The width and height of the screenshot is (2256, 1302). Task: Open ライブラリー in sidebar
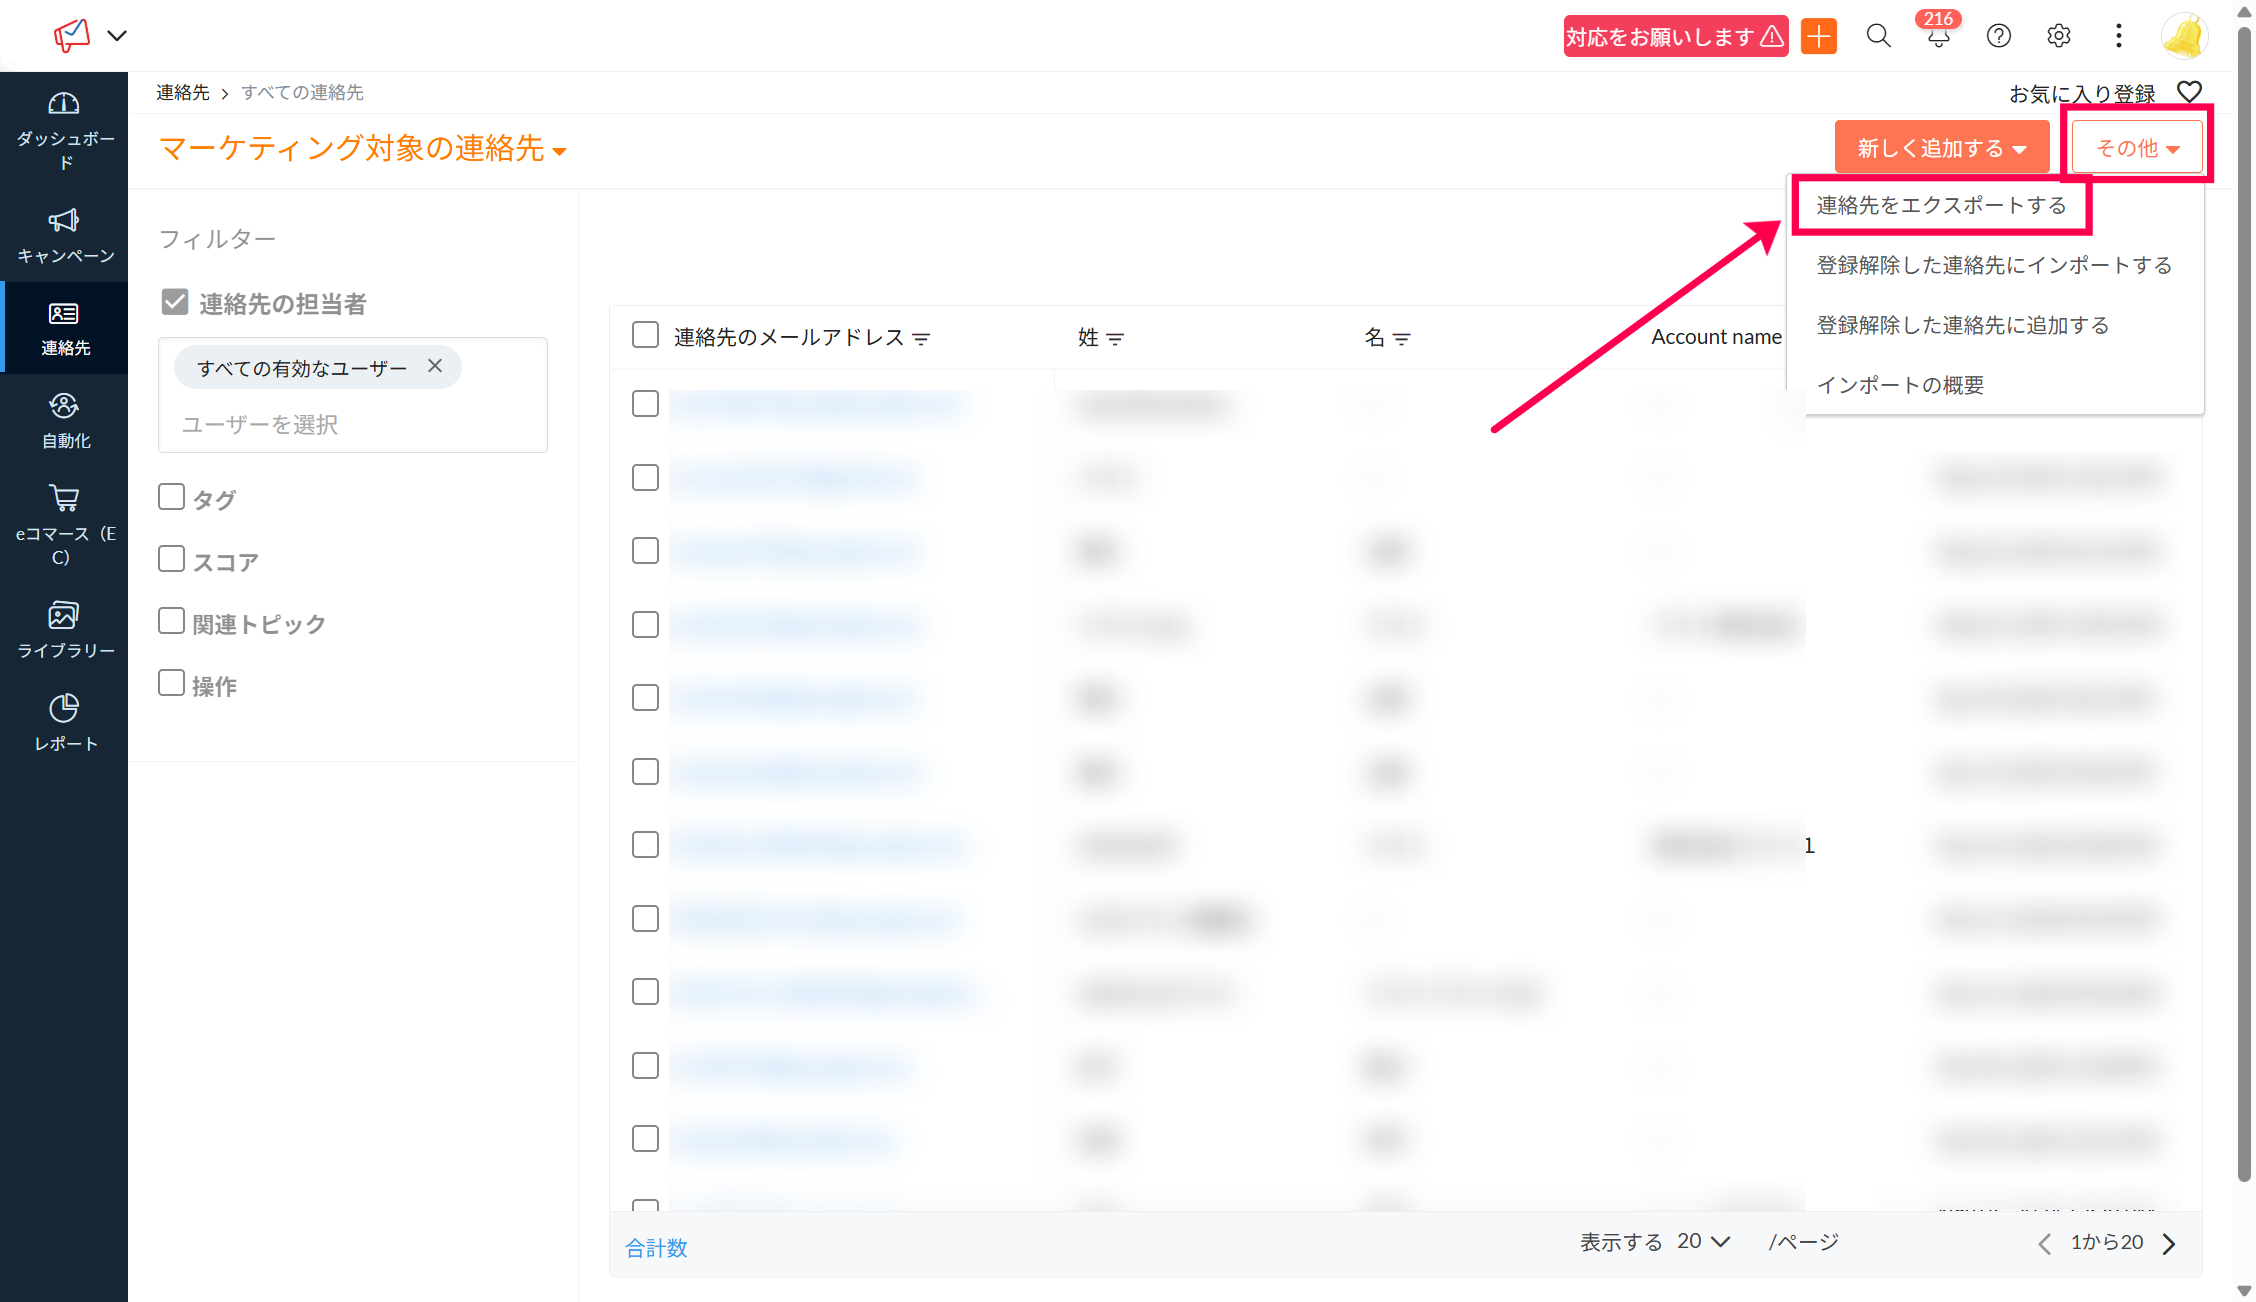coord(64,629)
